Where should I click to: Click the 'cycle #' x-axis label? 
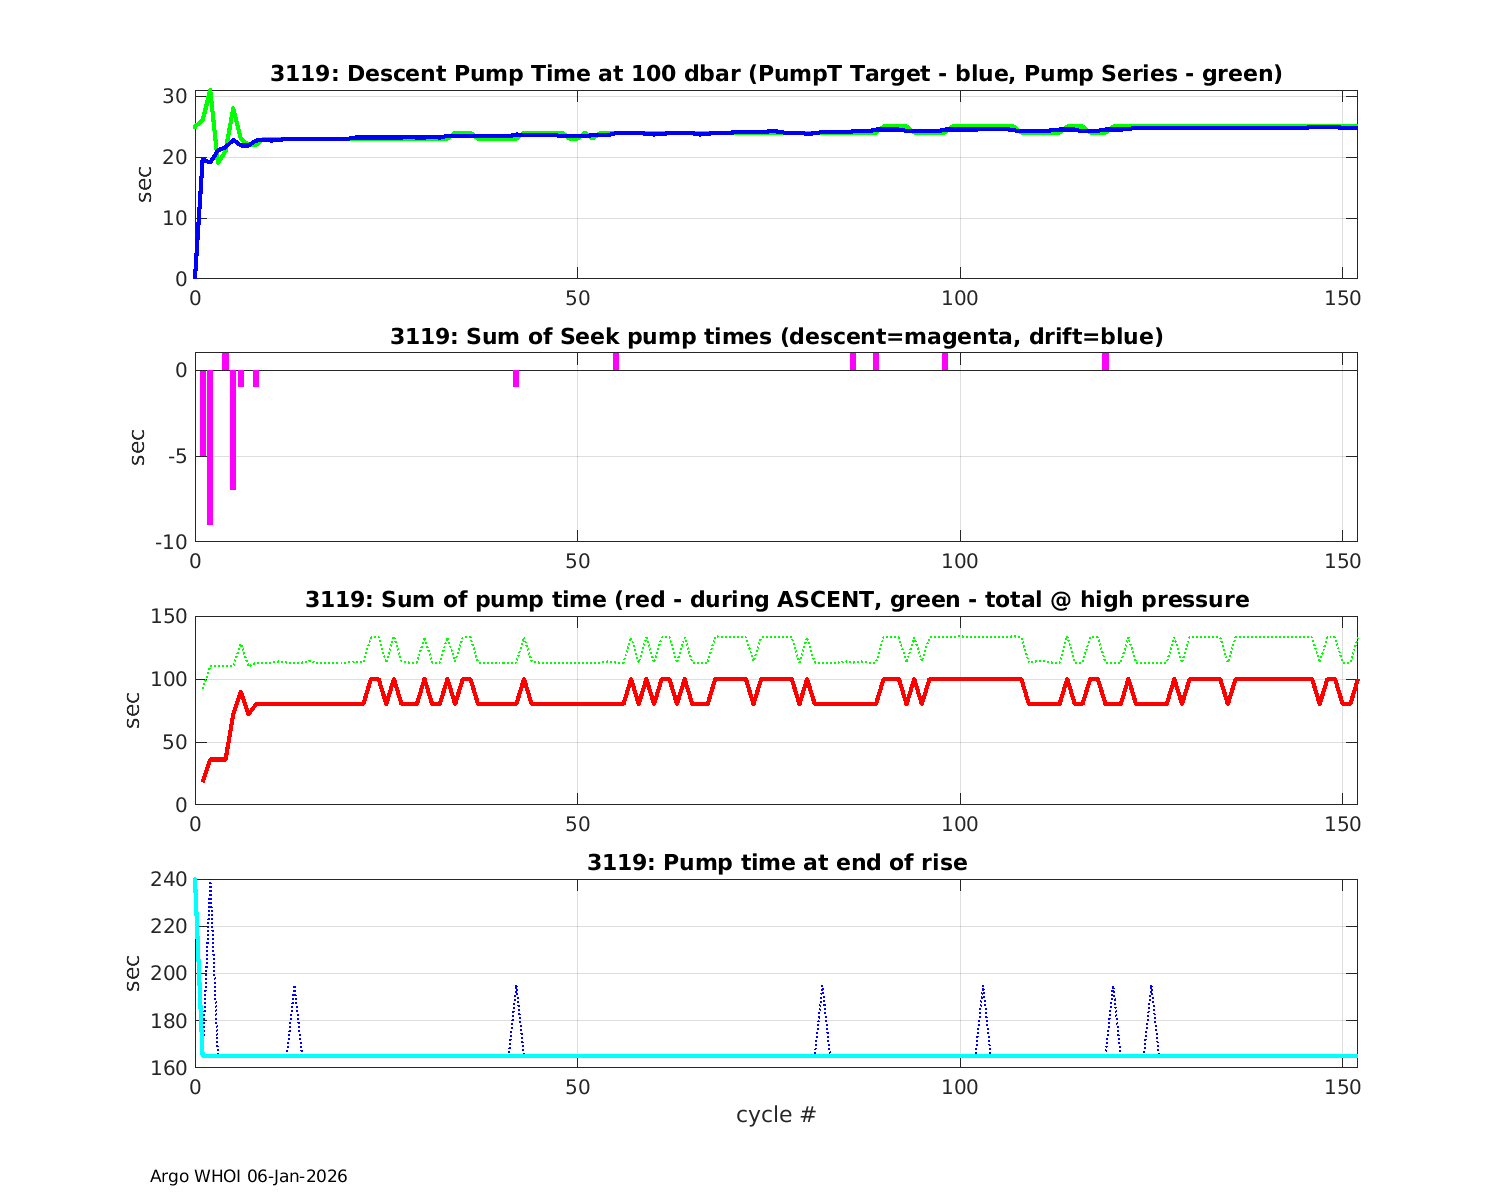coord(776,1114)
